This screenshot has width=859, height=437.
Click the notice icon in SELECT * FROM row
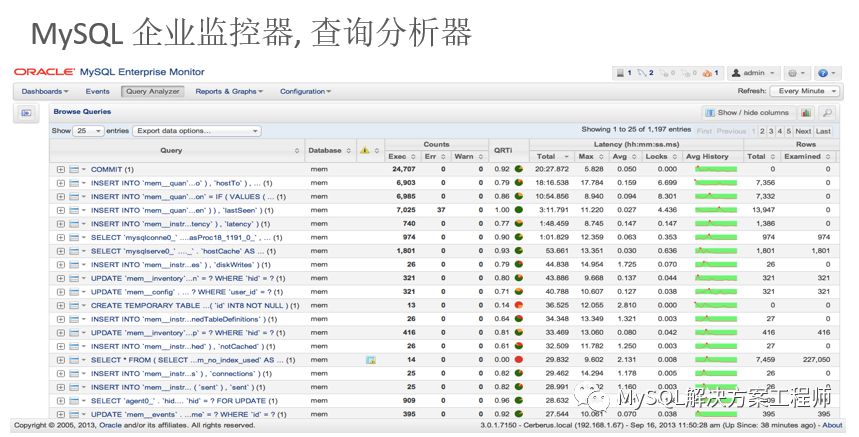tap(371, 360)
